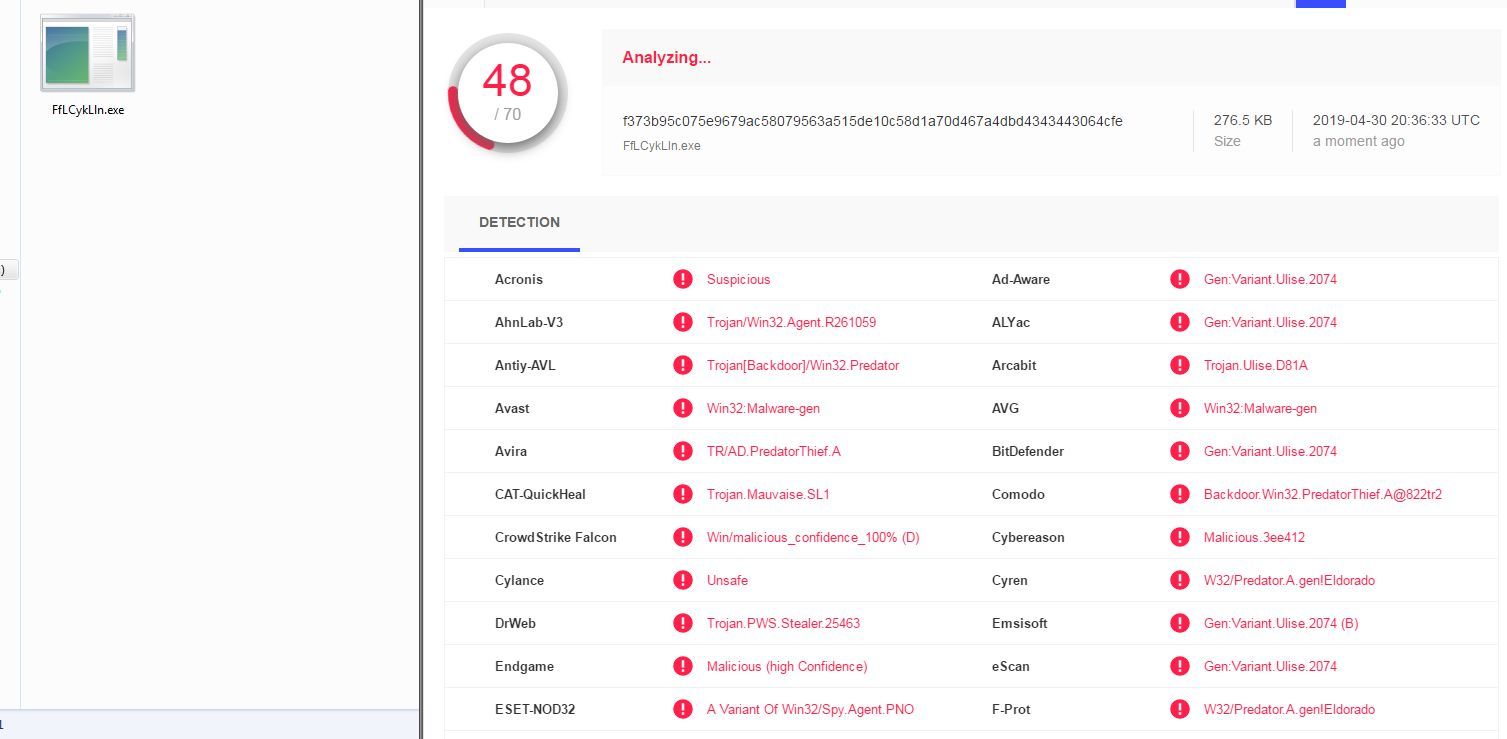Click the 'Suspicious' result for Acronis
1507x739 pixels.
click(738, 280)
